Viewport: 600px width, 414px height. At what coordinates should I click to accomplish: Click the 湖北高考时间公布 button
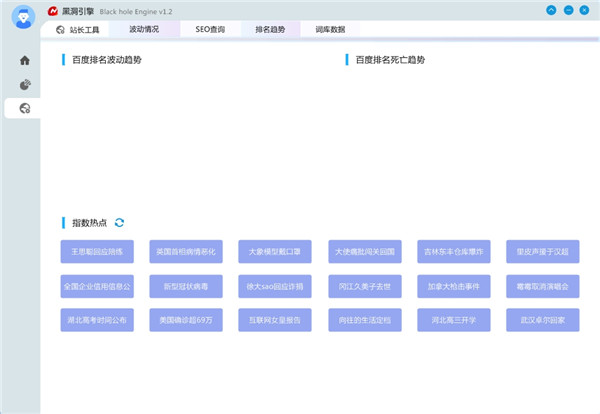point(97,320)
